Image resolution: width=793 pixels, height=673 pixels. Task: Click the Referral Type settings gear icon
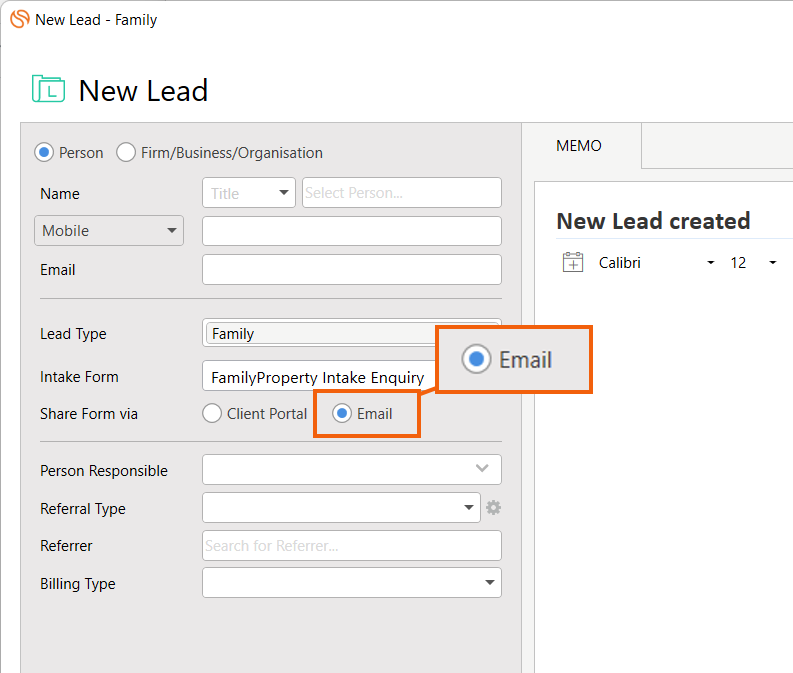tap(493, 508)
